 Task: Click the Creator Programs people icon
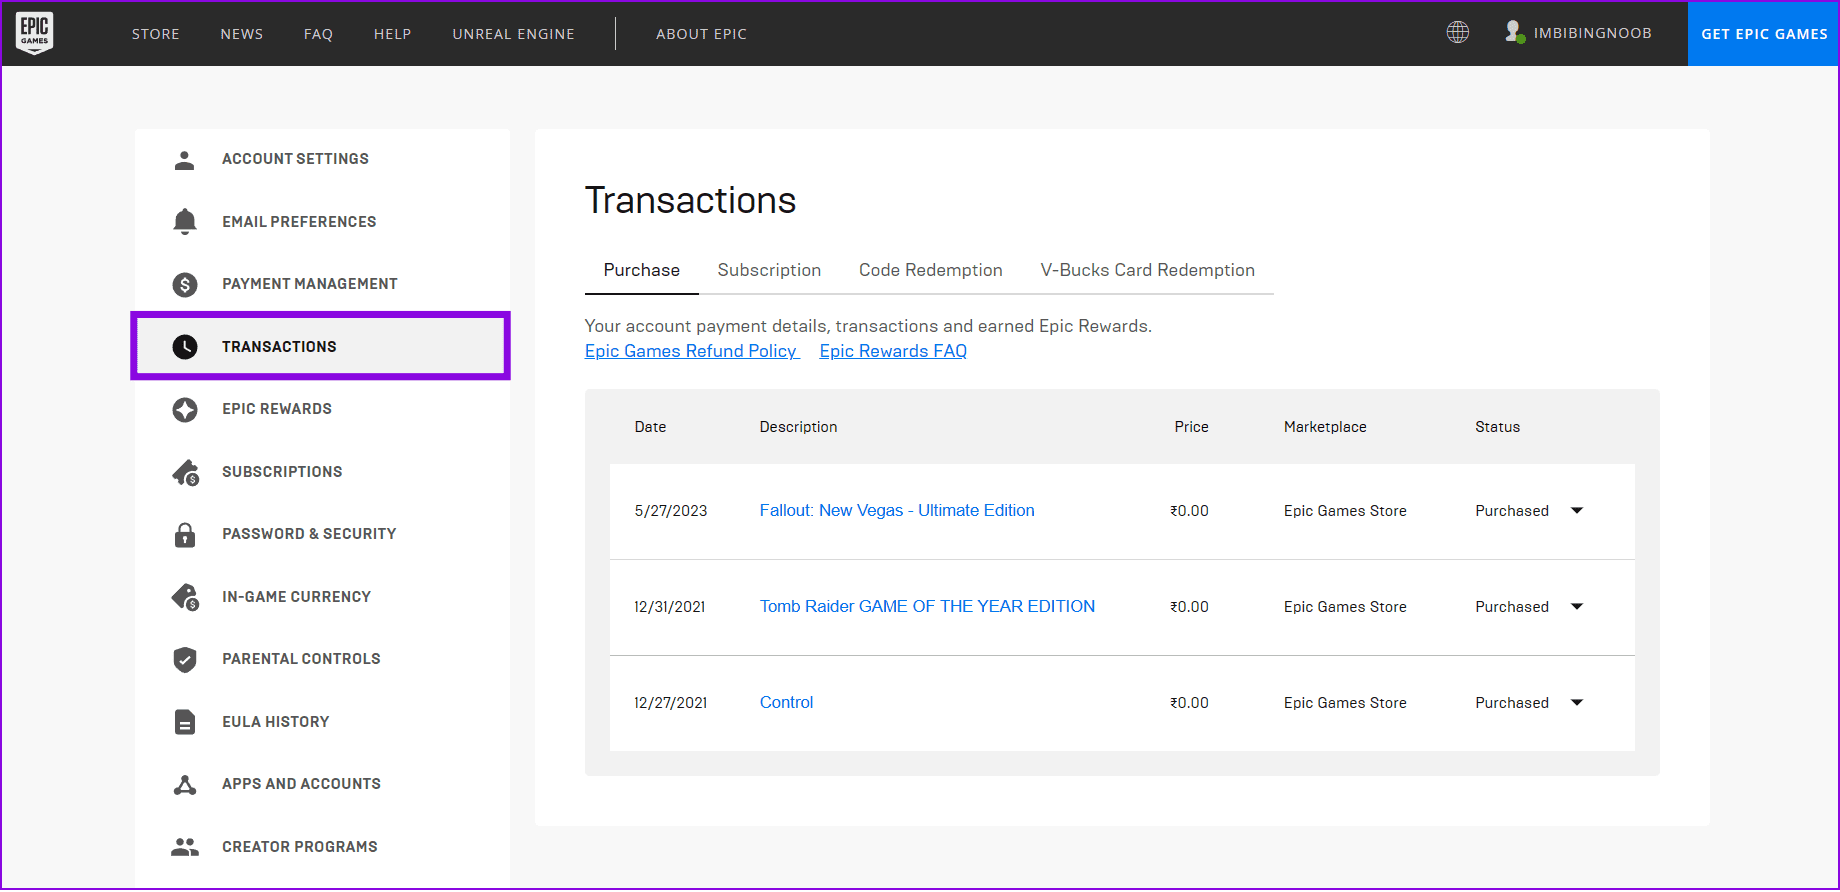click(x=185, y=847)
